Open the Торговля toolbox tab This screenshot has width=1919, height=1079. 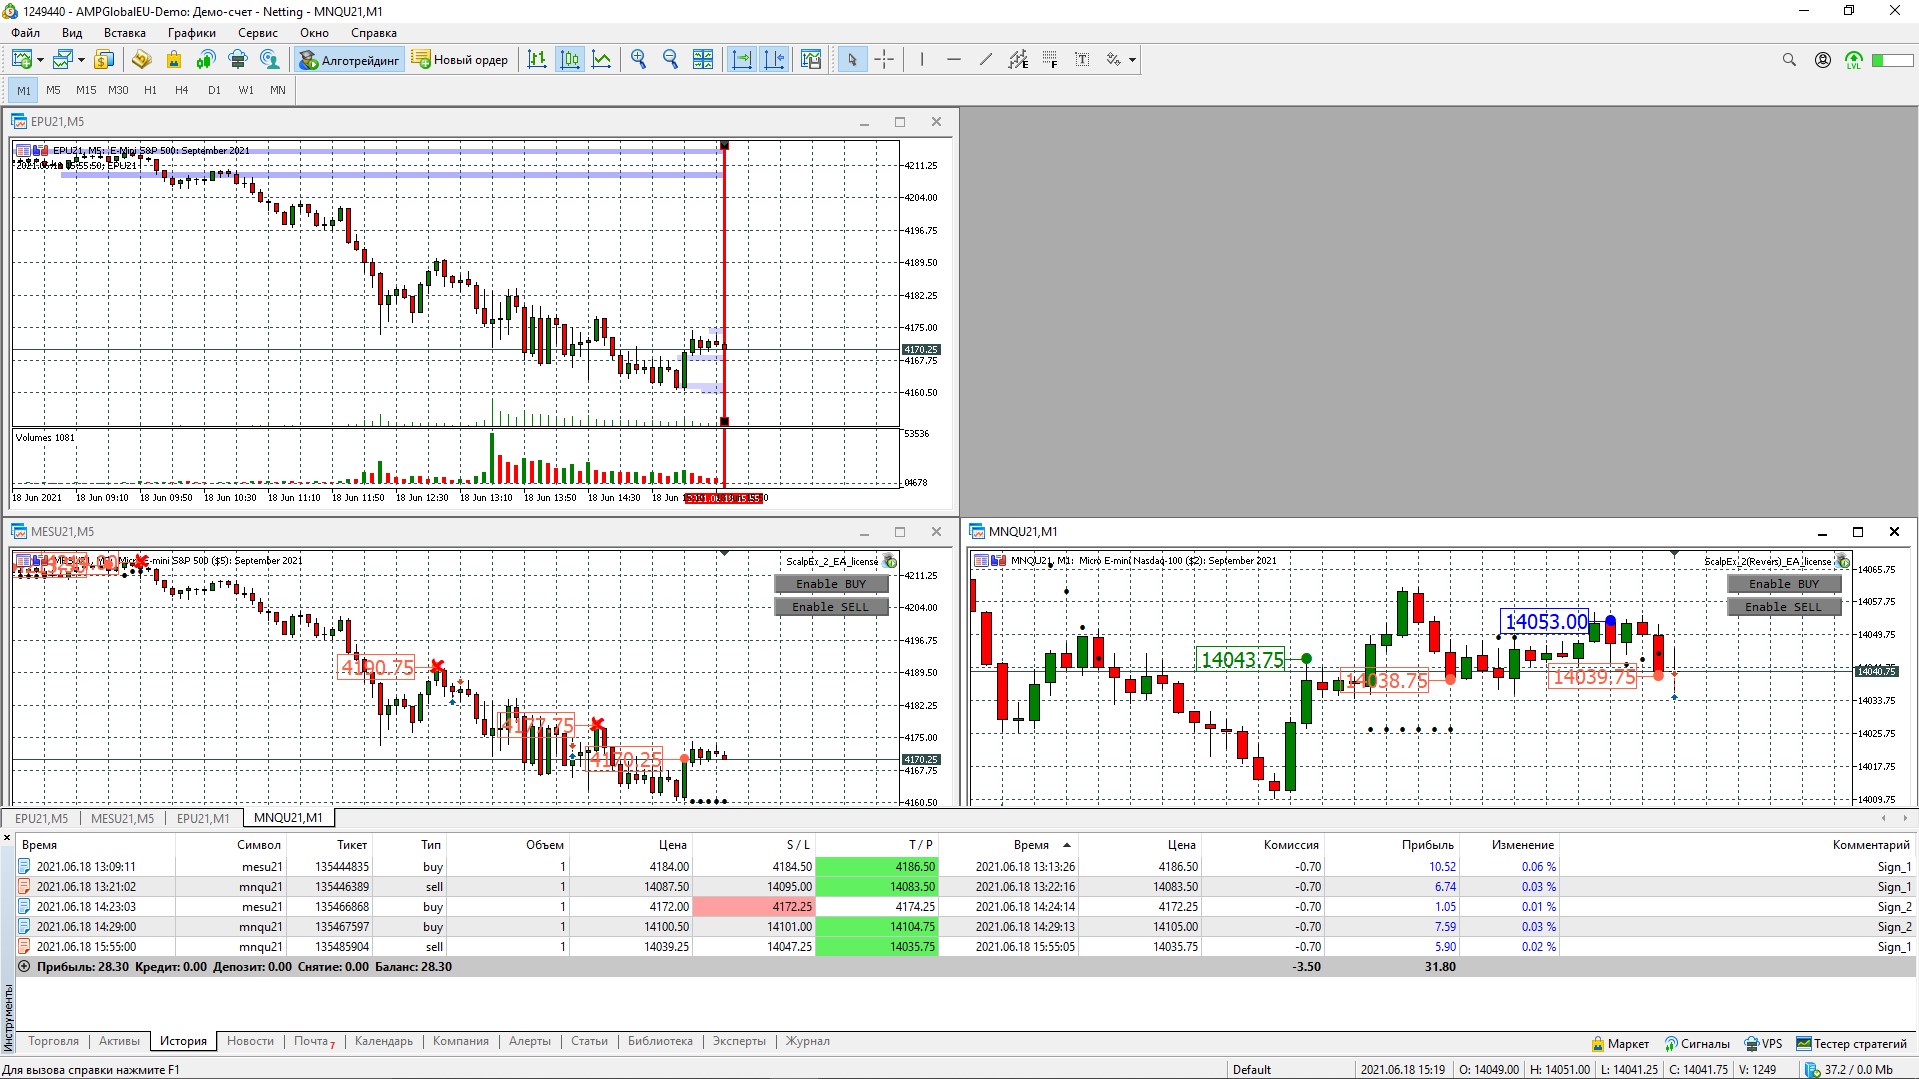[53, 1041]
